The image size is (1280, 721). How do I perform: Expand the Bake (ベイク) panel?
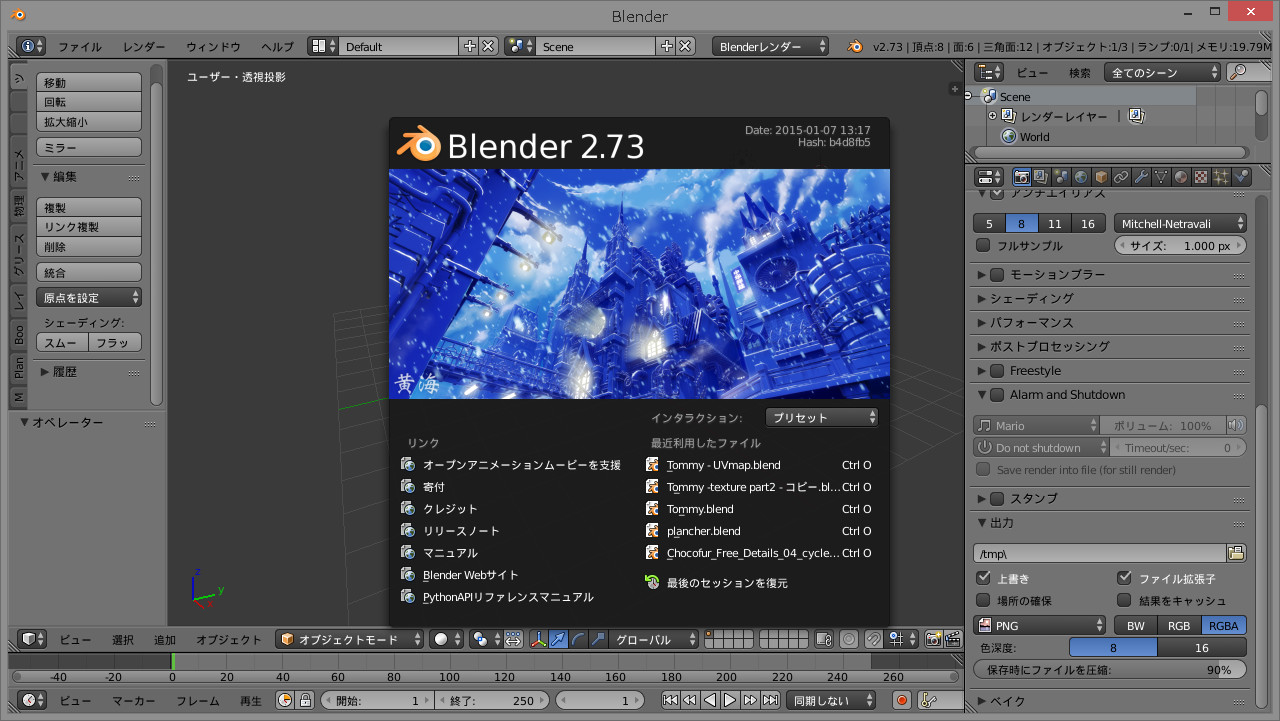click(x=1001, y=701)
